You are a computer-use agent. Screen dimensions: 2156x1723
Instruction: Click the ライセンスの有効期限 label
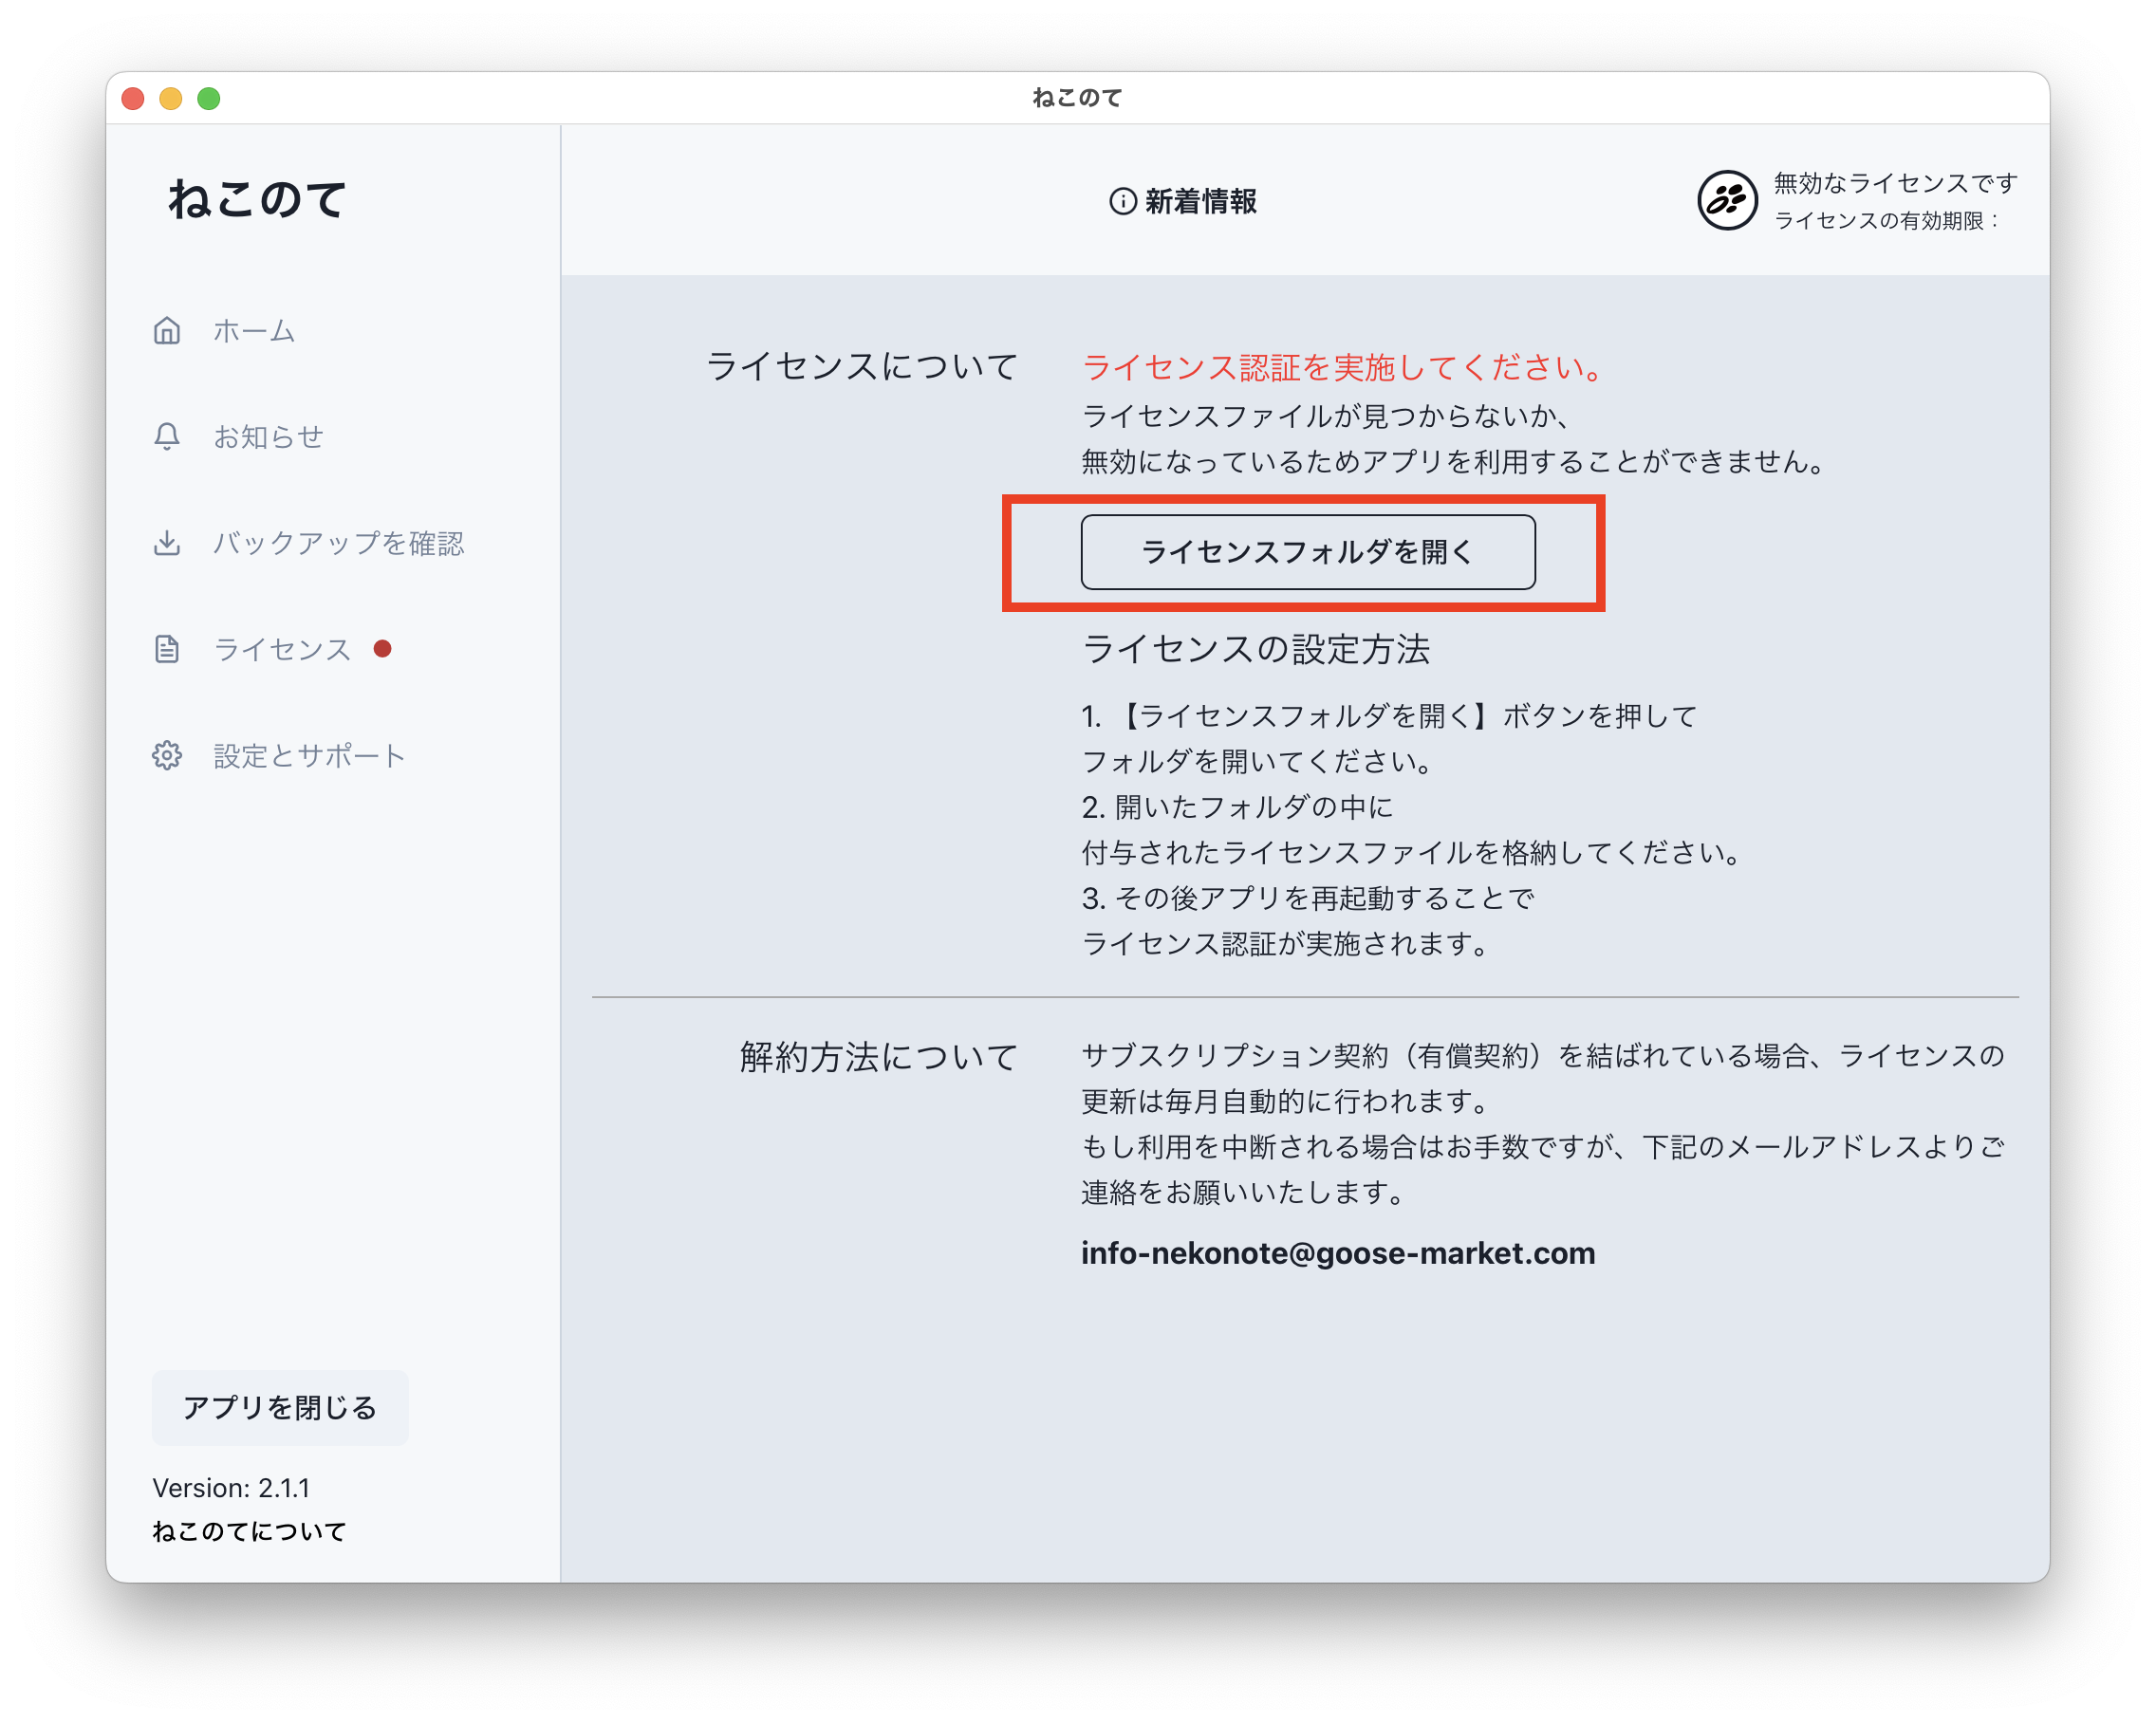point(1886,221)
